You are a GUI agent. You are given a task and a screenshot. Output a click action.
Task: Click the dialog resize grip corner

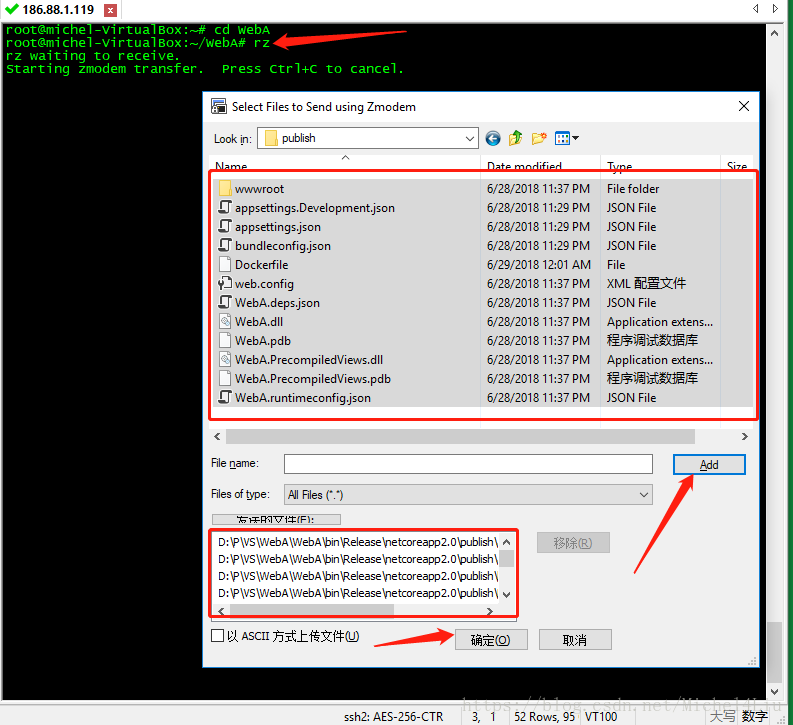(x=753, y=661)
